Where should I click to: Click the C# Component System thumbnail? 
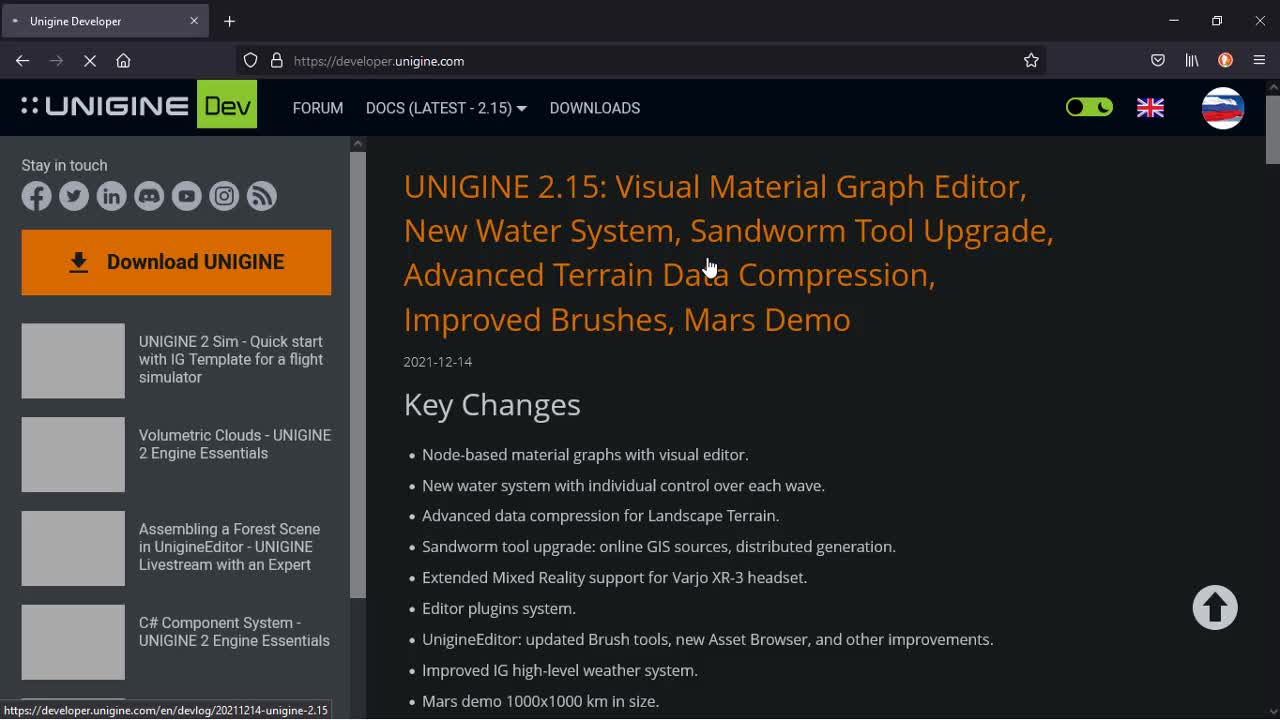click(x=73, y=642)
